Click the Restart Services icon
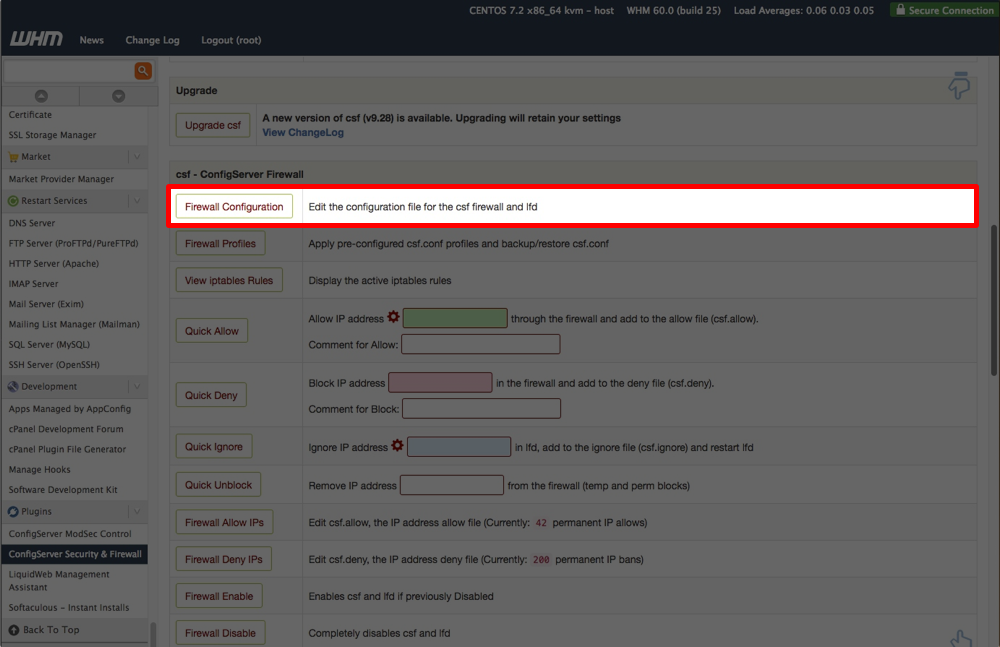This screenshot has width=1000, height=647. 14,202
